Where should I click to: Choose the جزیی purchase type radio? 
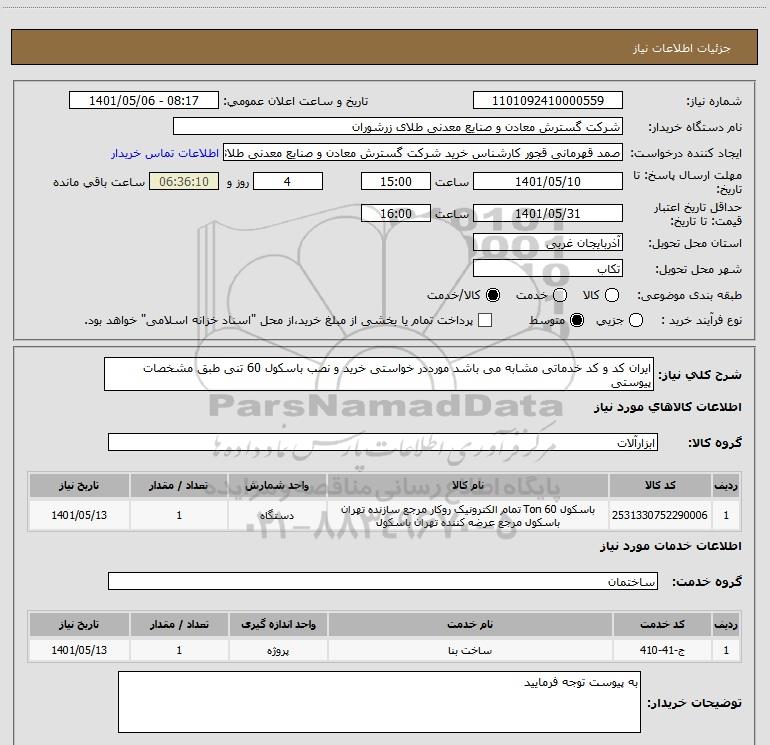pos(636,320)
